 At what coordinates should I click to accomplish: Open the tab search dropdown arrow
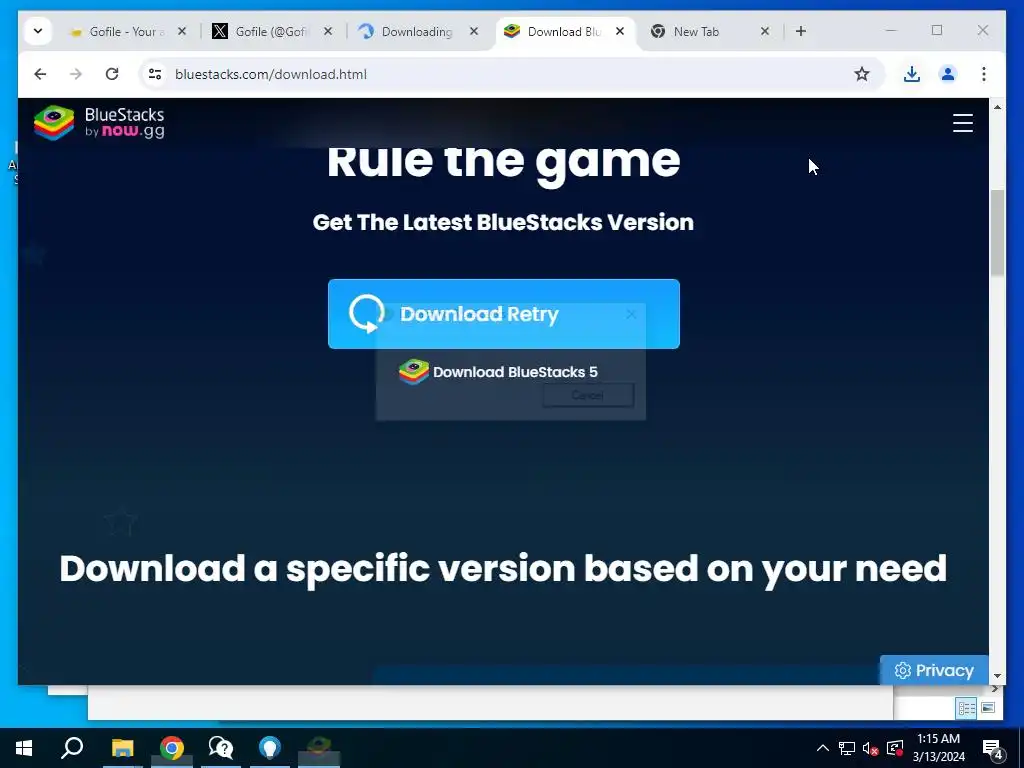coord(38,31)
